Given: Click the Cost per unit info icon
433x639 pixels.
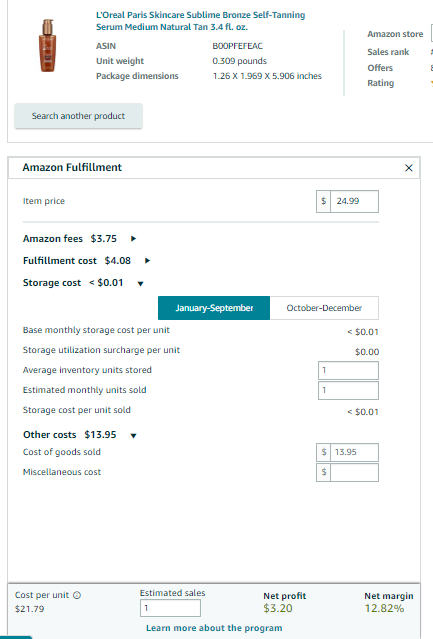Looking at the screenshot, I should click(x=77, y=595).
